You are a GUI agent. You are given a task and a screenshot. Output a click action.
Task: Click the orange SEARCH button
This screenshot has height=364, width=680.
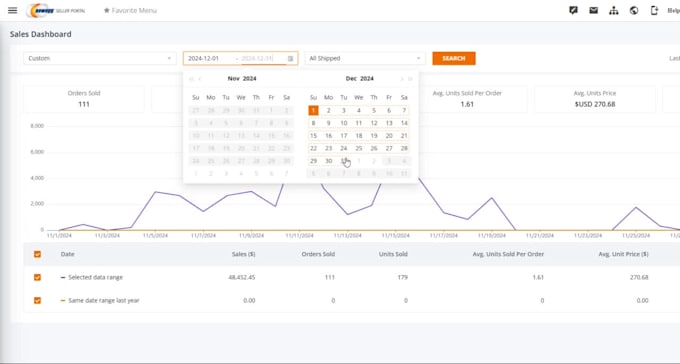point(454,58)
